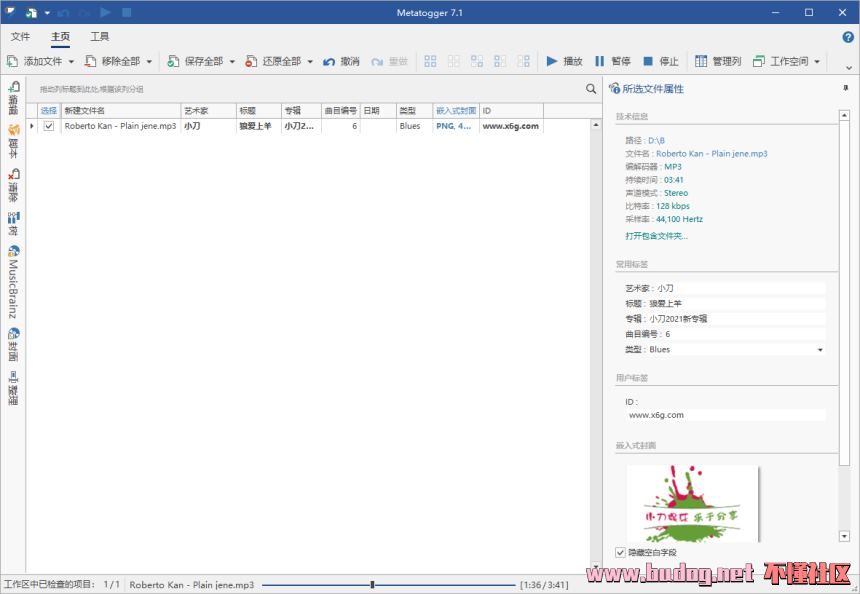Uncheck the Roberto Kan file row checkbox
Image resolution: width=860 pixels, height=594 pixels.
[48, 127]
